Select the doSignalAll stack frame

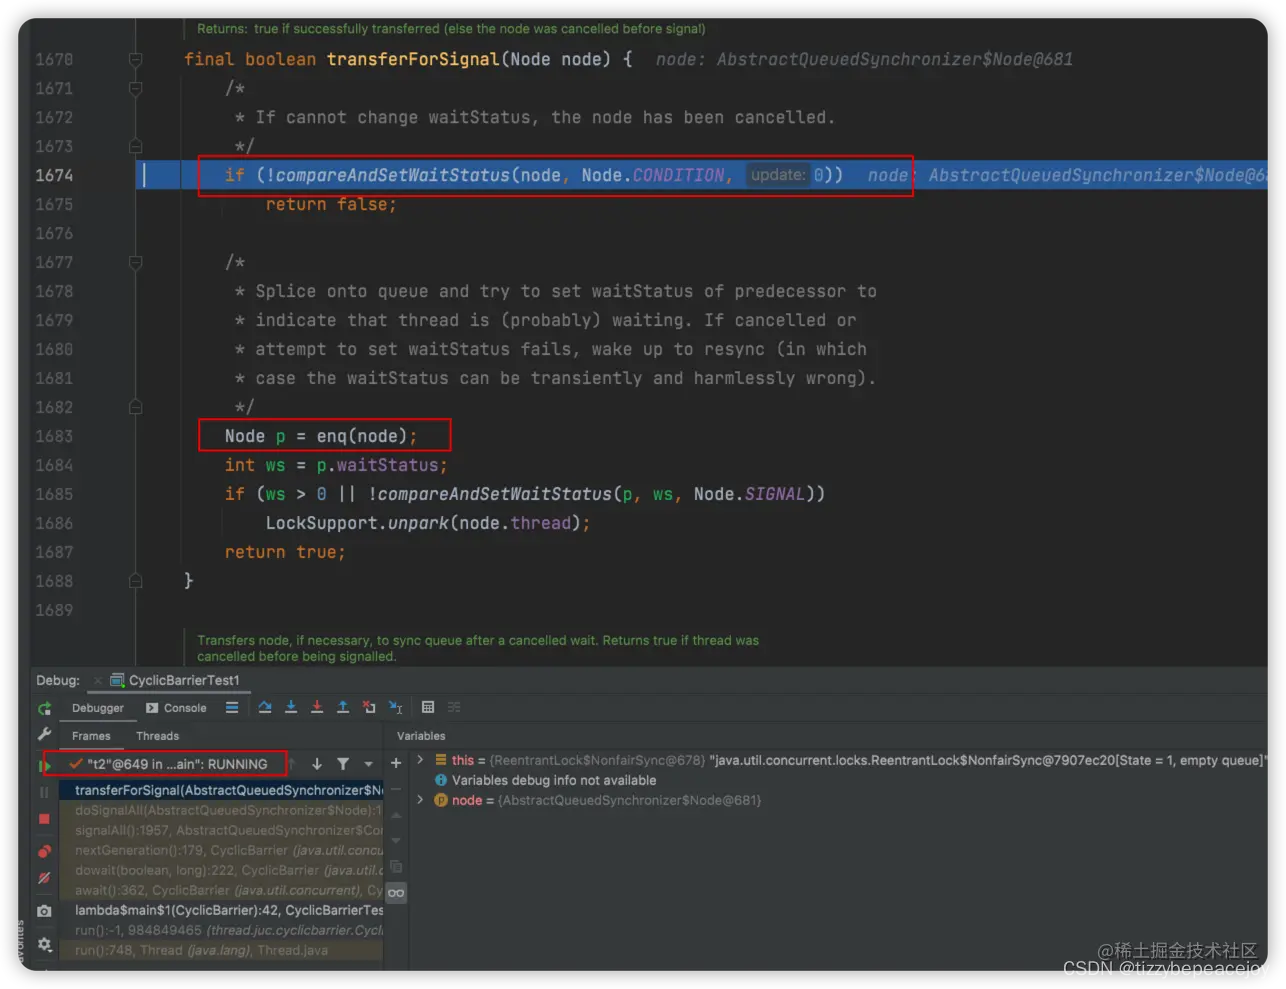point(221,810)
